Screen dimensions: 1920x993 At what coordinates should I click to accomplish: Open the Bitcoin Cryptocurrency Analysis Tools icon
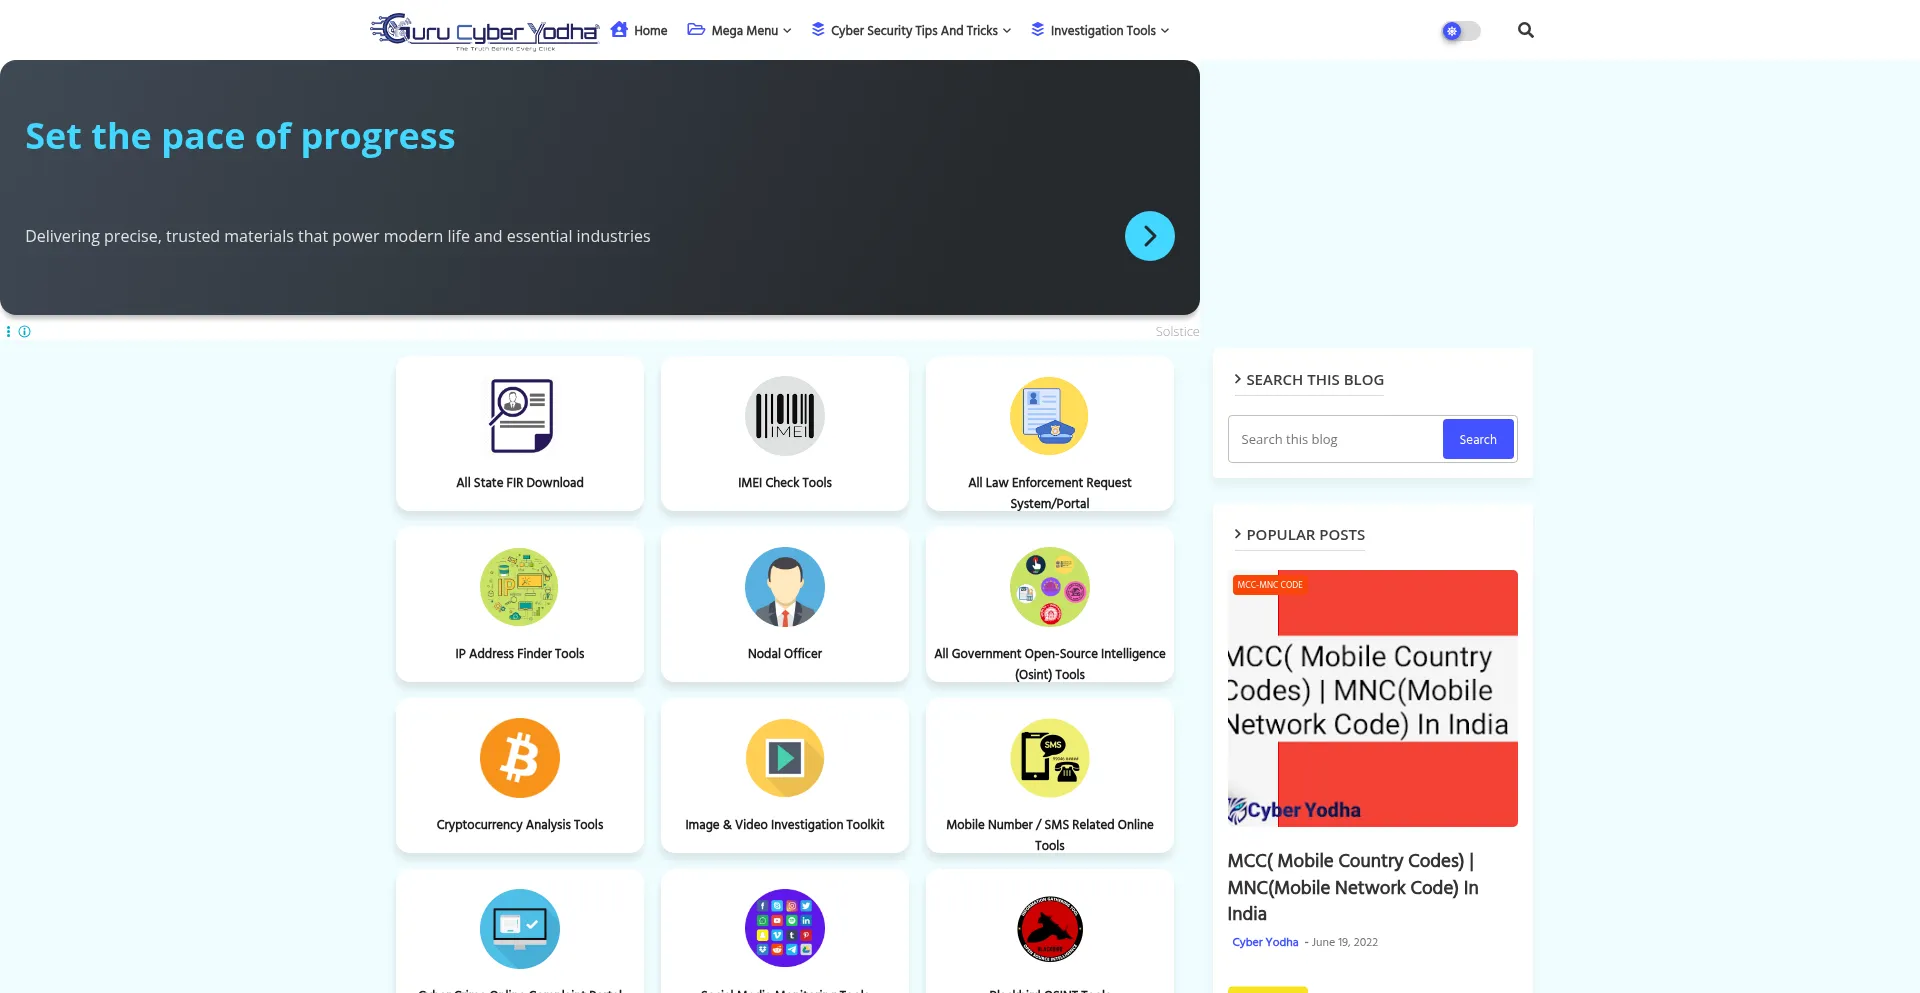pyautogui.click(x=519, y=758)
